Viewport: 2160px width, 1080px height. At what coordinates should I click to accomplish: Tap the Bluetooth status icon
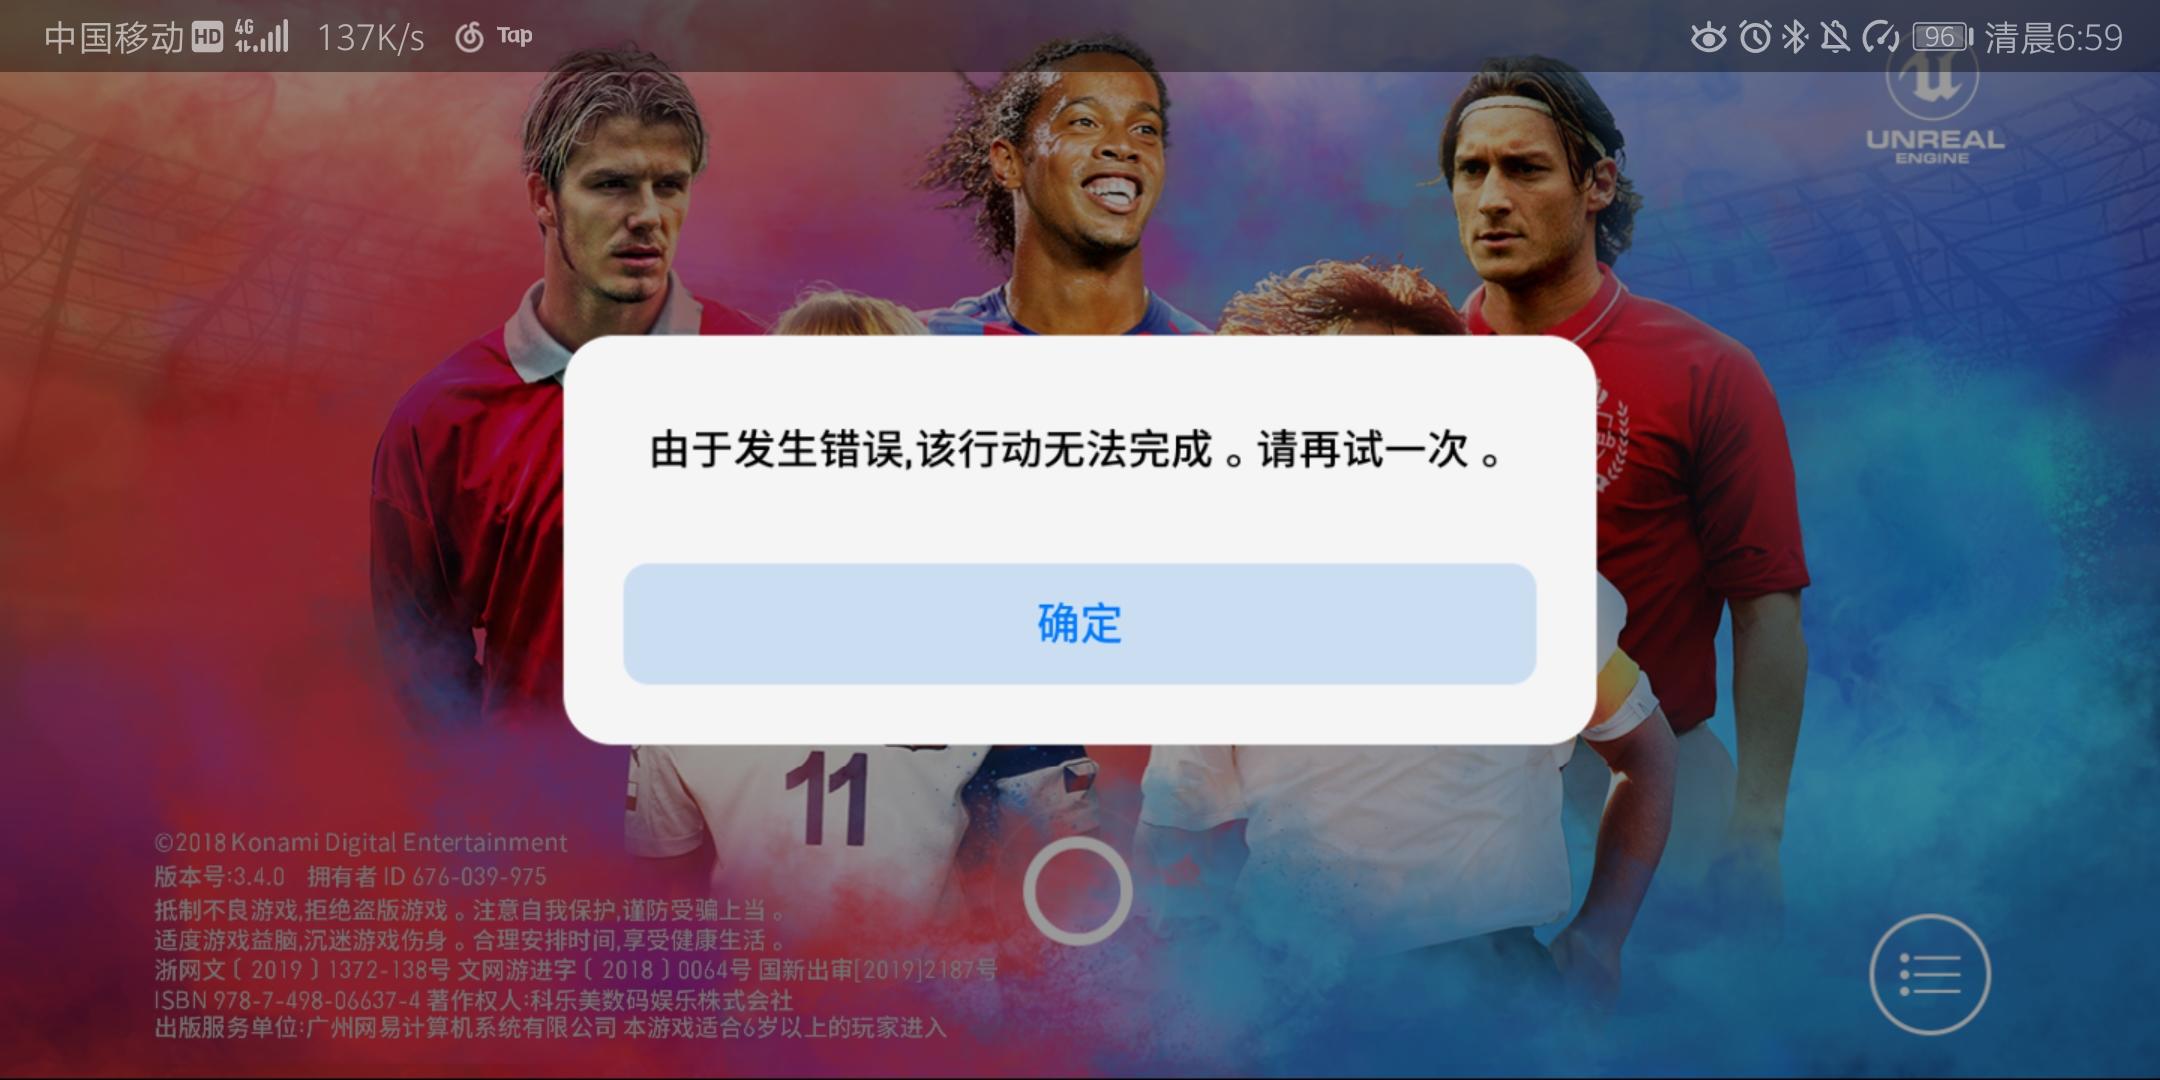(1795, 38)
